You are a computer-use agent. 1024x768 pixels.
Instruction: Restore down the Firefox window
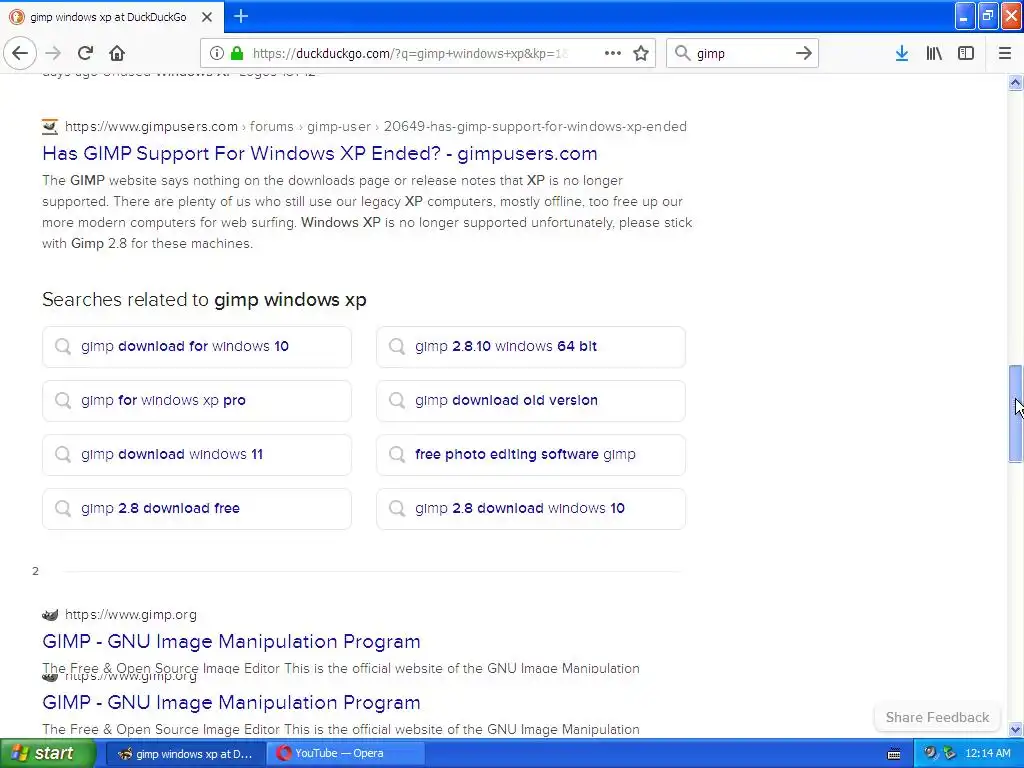click(987, 16)
